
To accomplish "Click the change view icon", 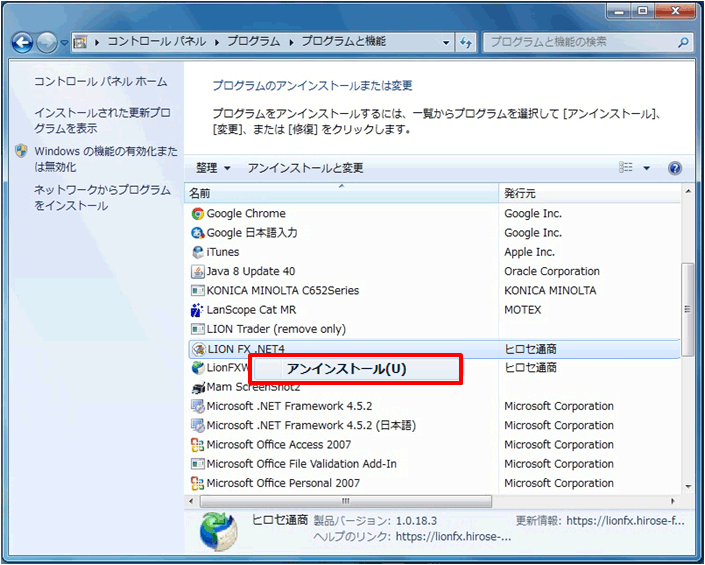I will point(625,168).
